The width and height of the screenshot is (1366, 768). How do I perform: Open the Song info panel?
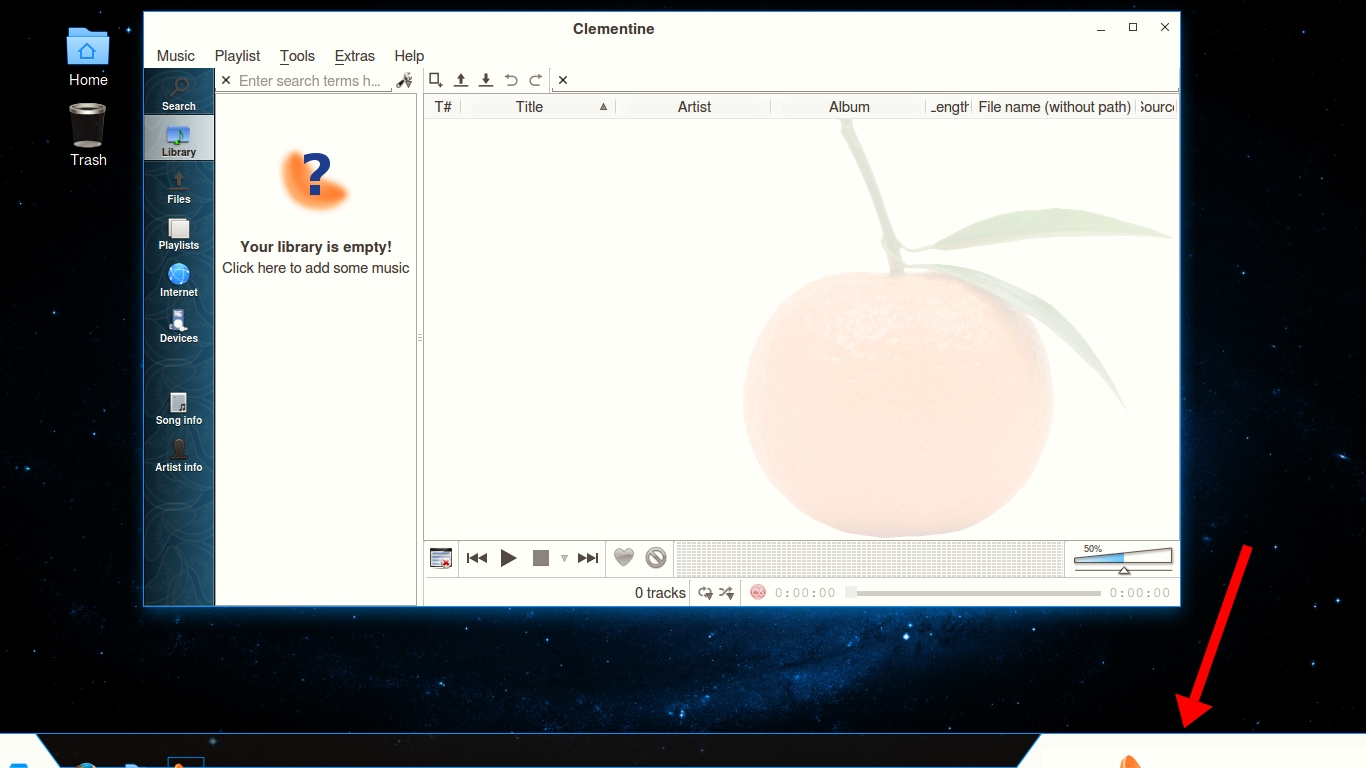point(179,408)
